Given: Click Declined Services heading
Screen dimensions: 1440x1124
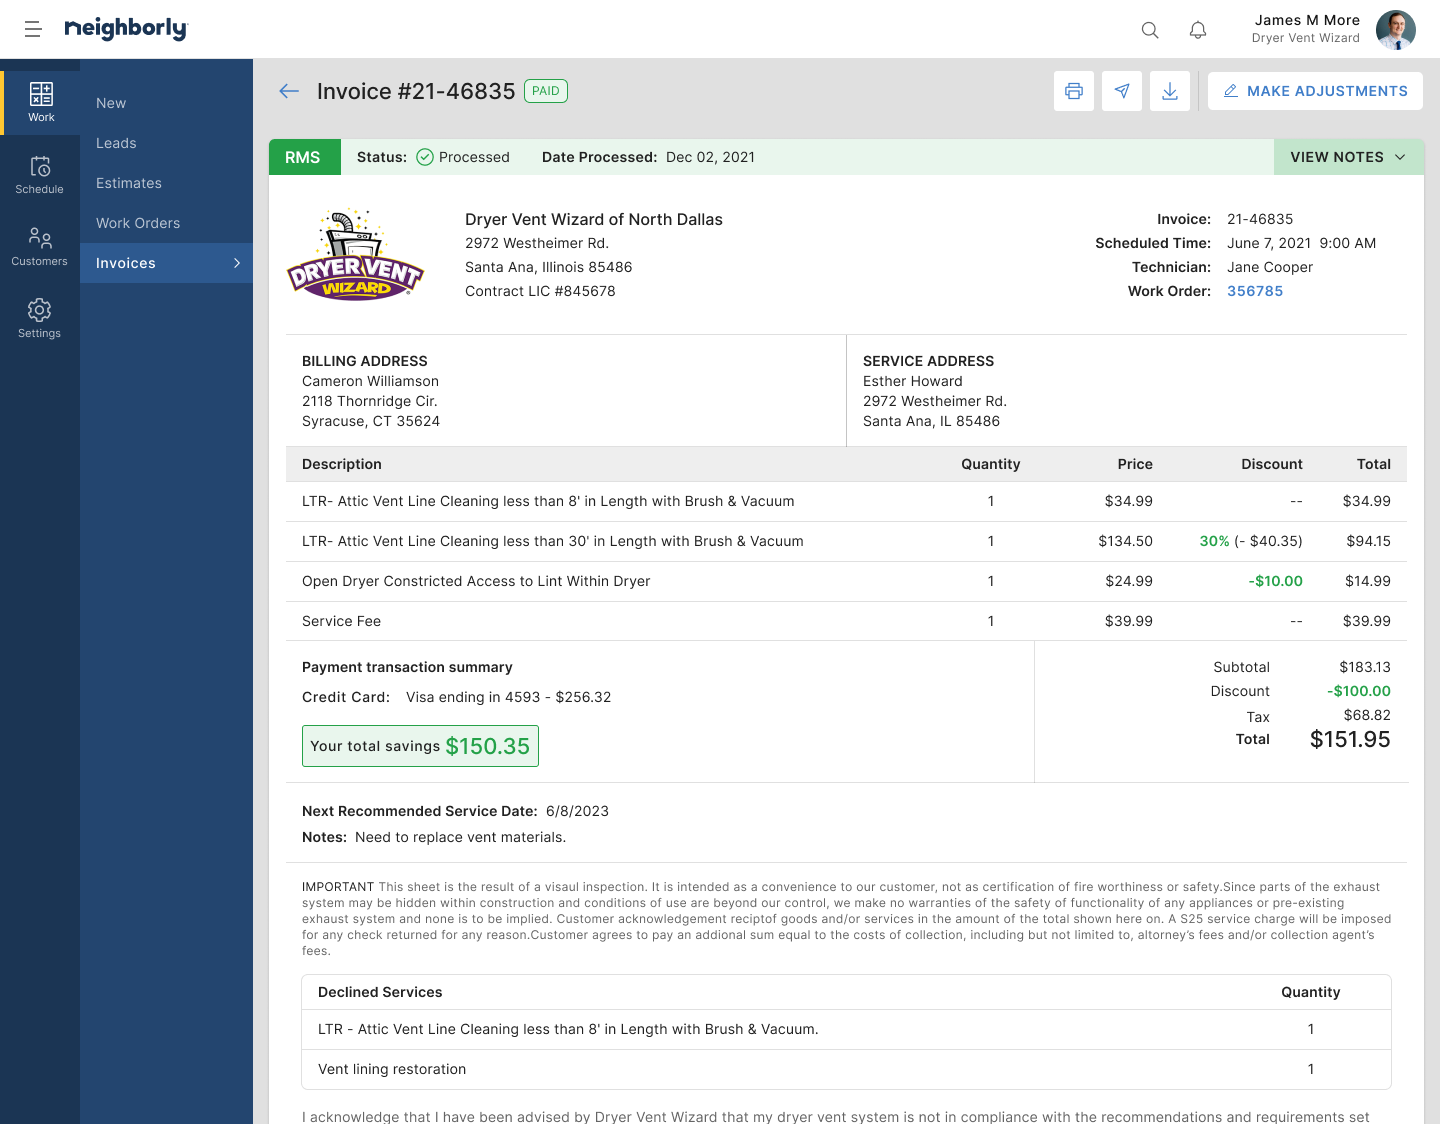Looking at the screenshot, I should [380, 992].
